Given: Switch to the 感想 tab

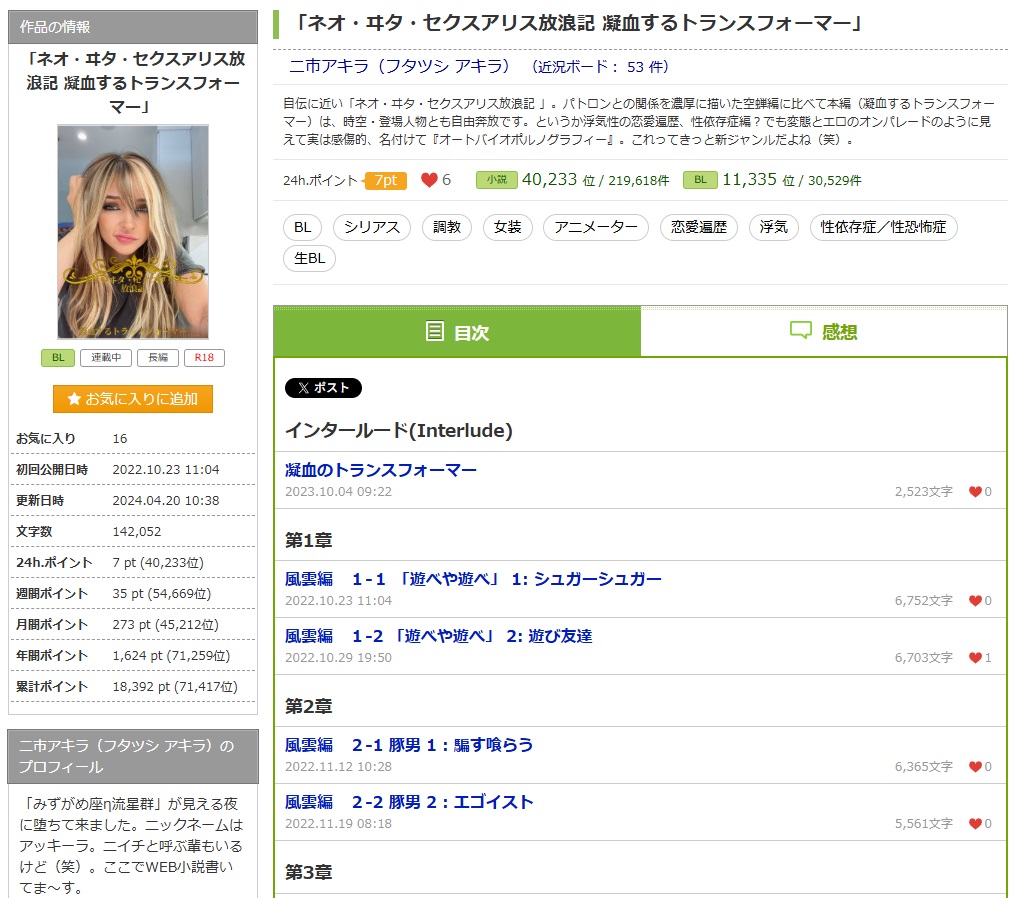Looking at the screenshot, I should click(824, 332).
